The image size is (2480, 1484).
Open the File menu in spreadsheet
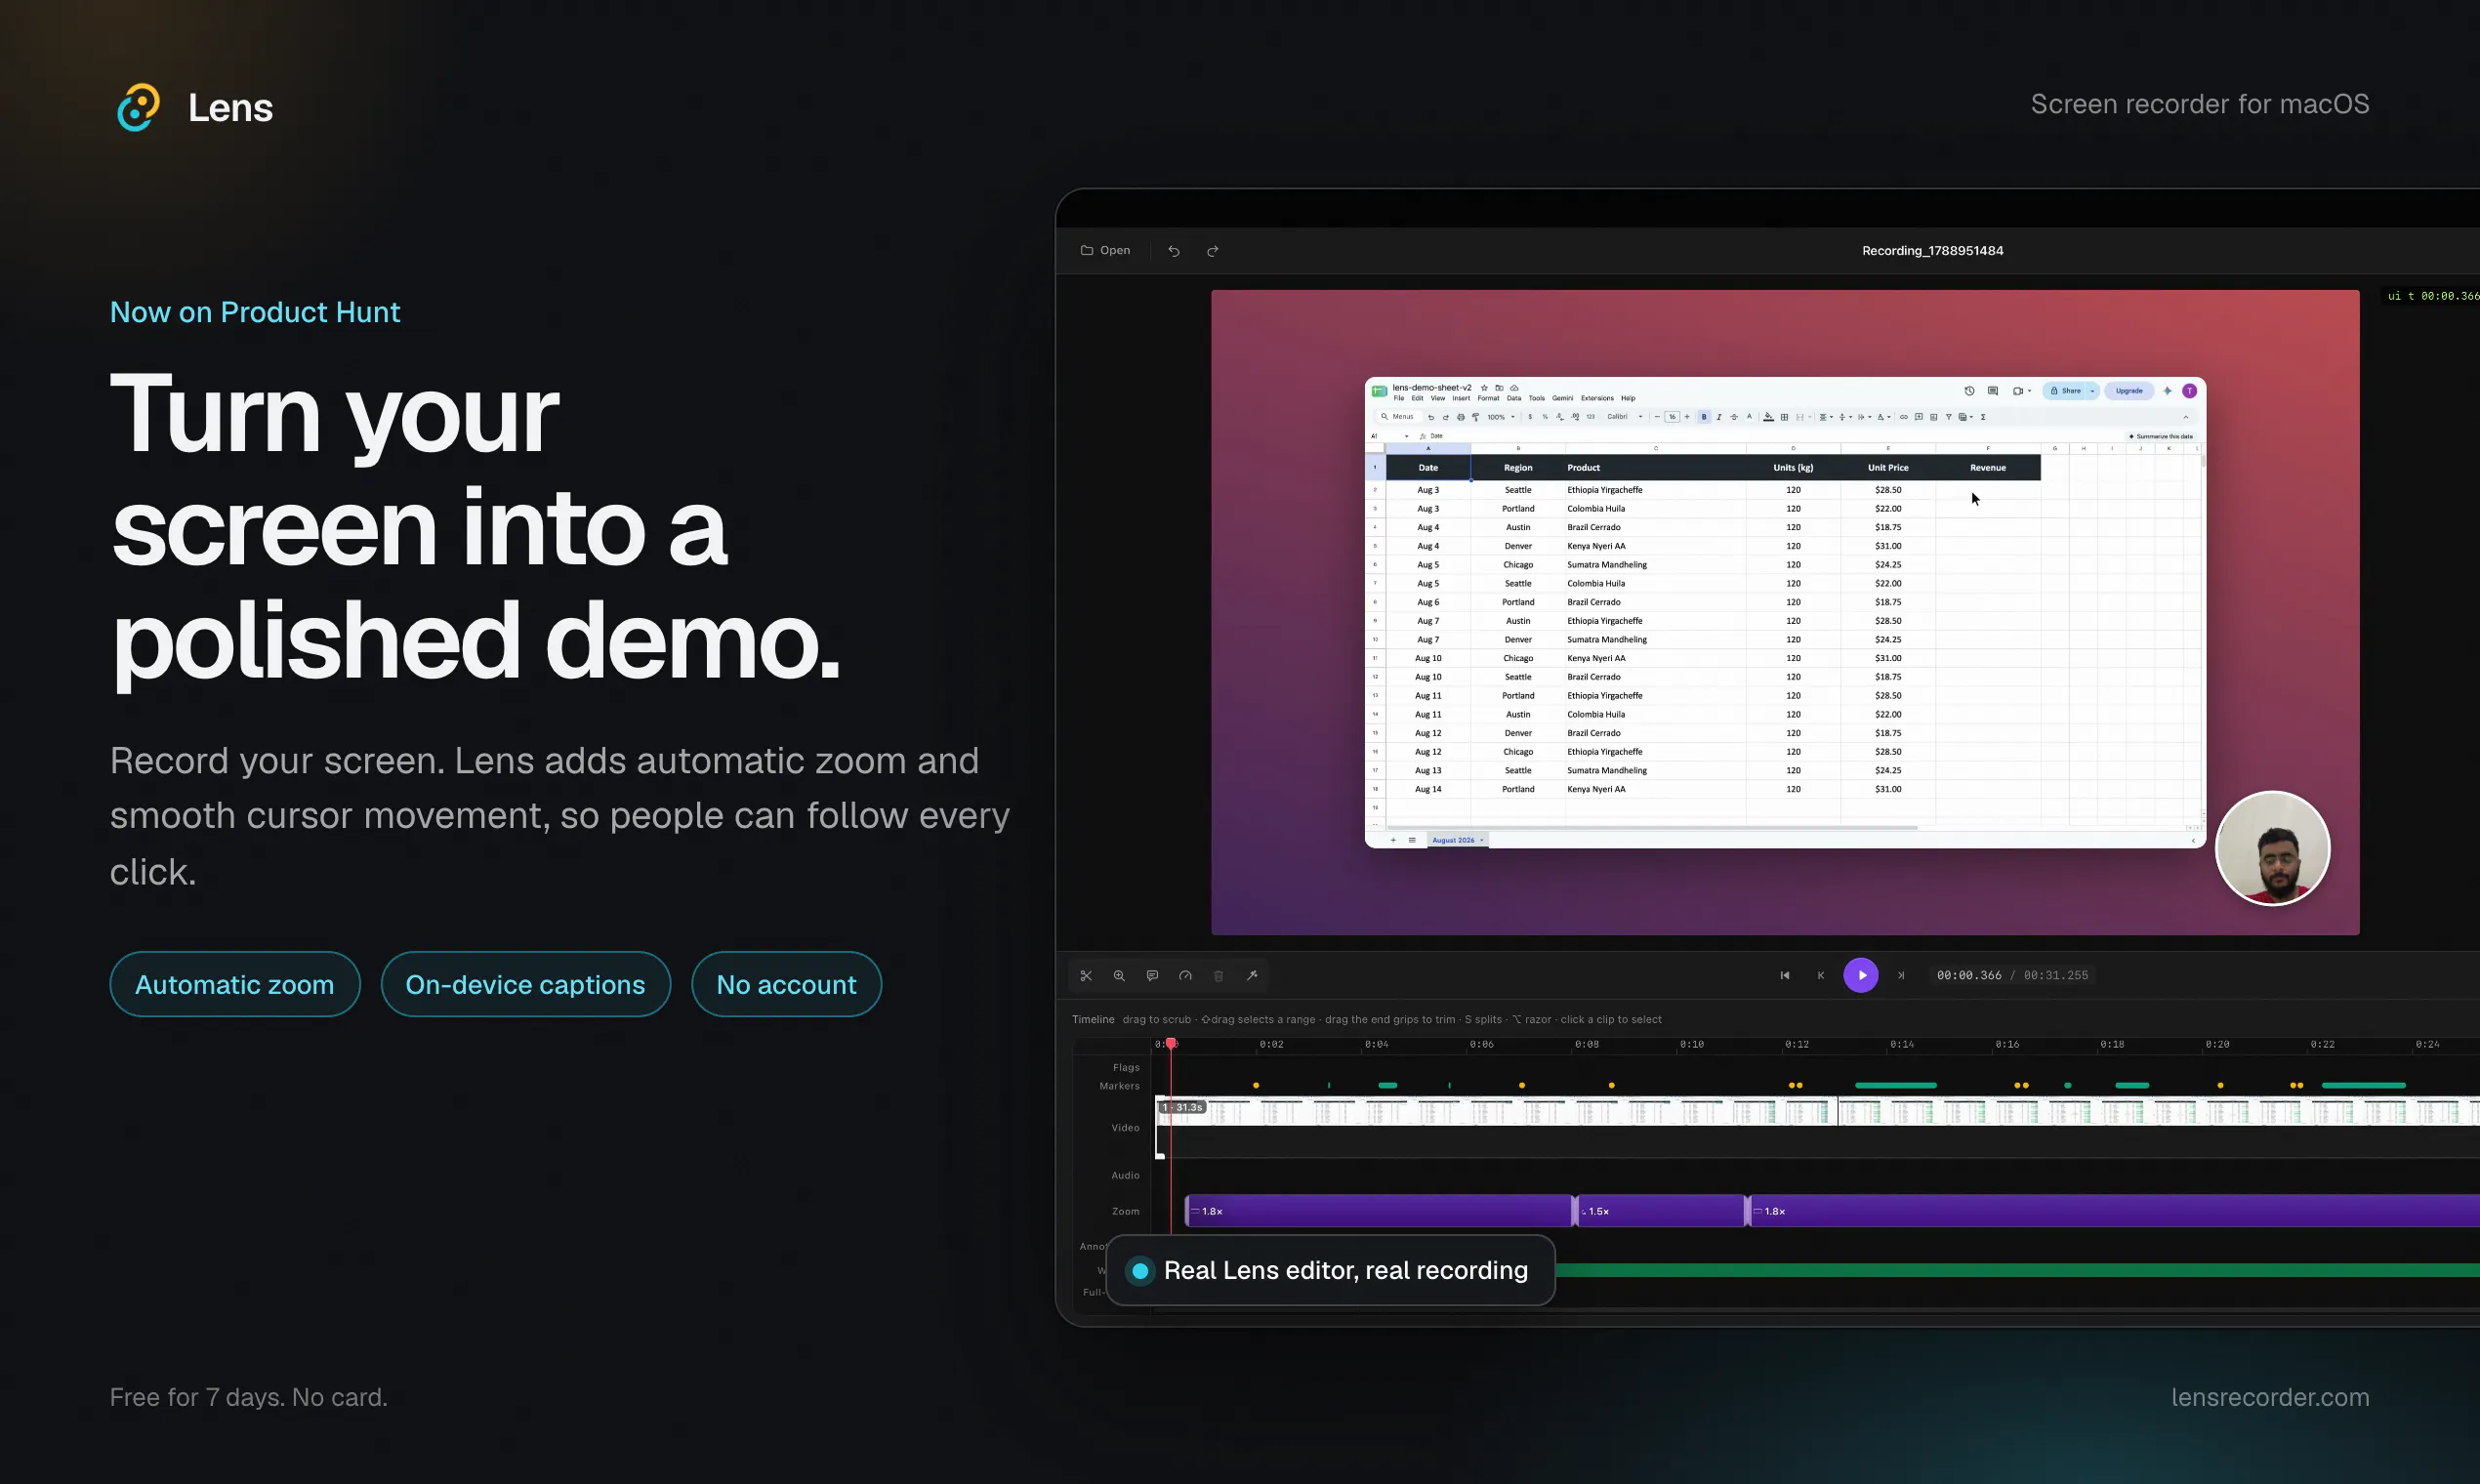coord(1399,398)
